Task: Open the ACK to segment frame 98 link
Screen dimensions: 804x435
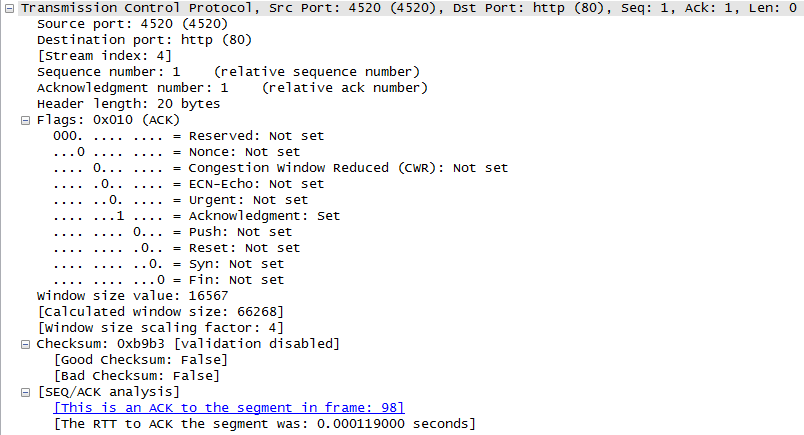Action: coord(229,408)
